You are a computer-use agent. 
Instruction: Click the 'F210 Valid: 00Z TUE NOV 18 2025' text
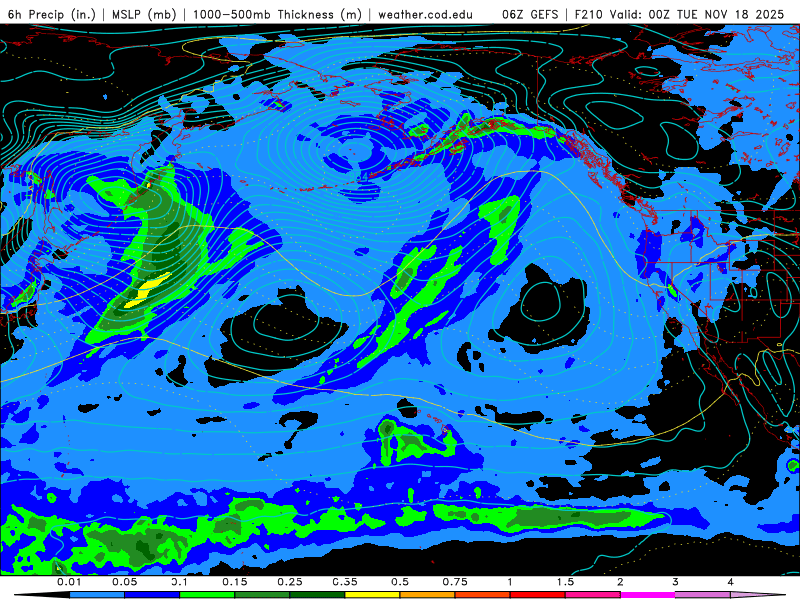679,14
